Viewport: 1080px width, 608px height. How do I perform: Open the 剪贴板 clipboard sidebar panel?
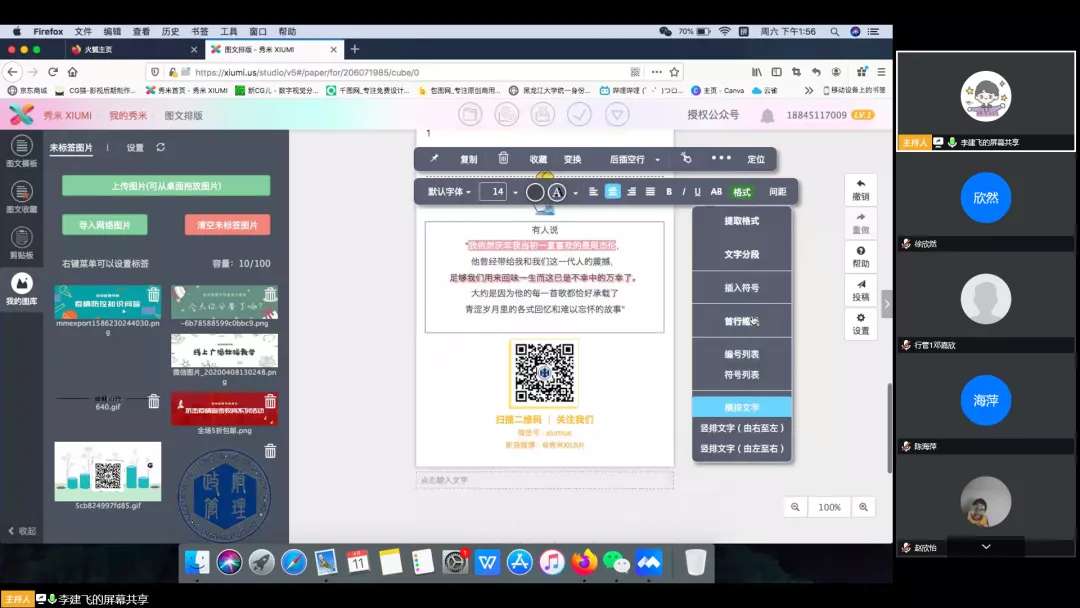pyautogui.click(x=21, y=240)
